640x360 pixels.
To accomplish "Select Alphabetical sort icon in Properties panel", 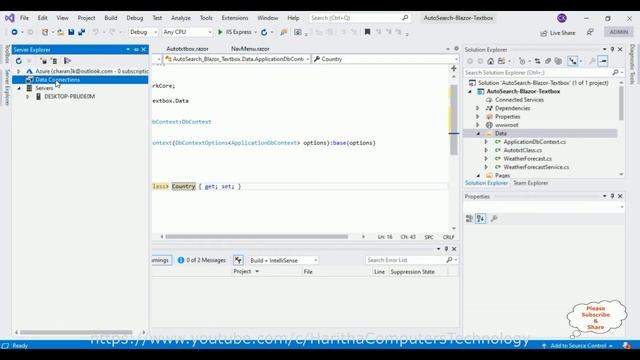I will (480, 219).
